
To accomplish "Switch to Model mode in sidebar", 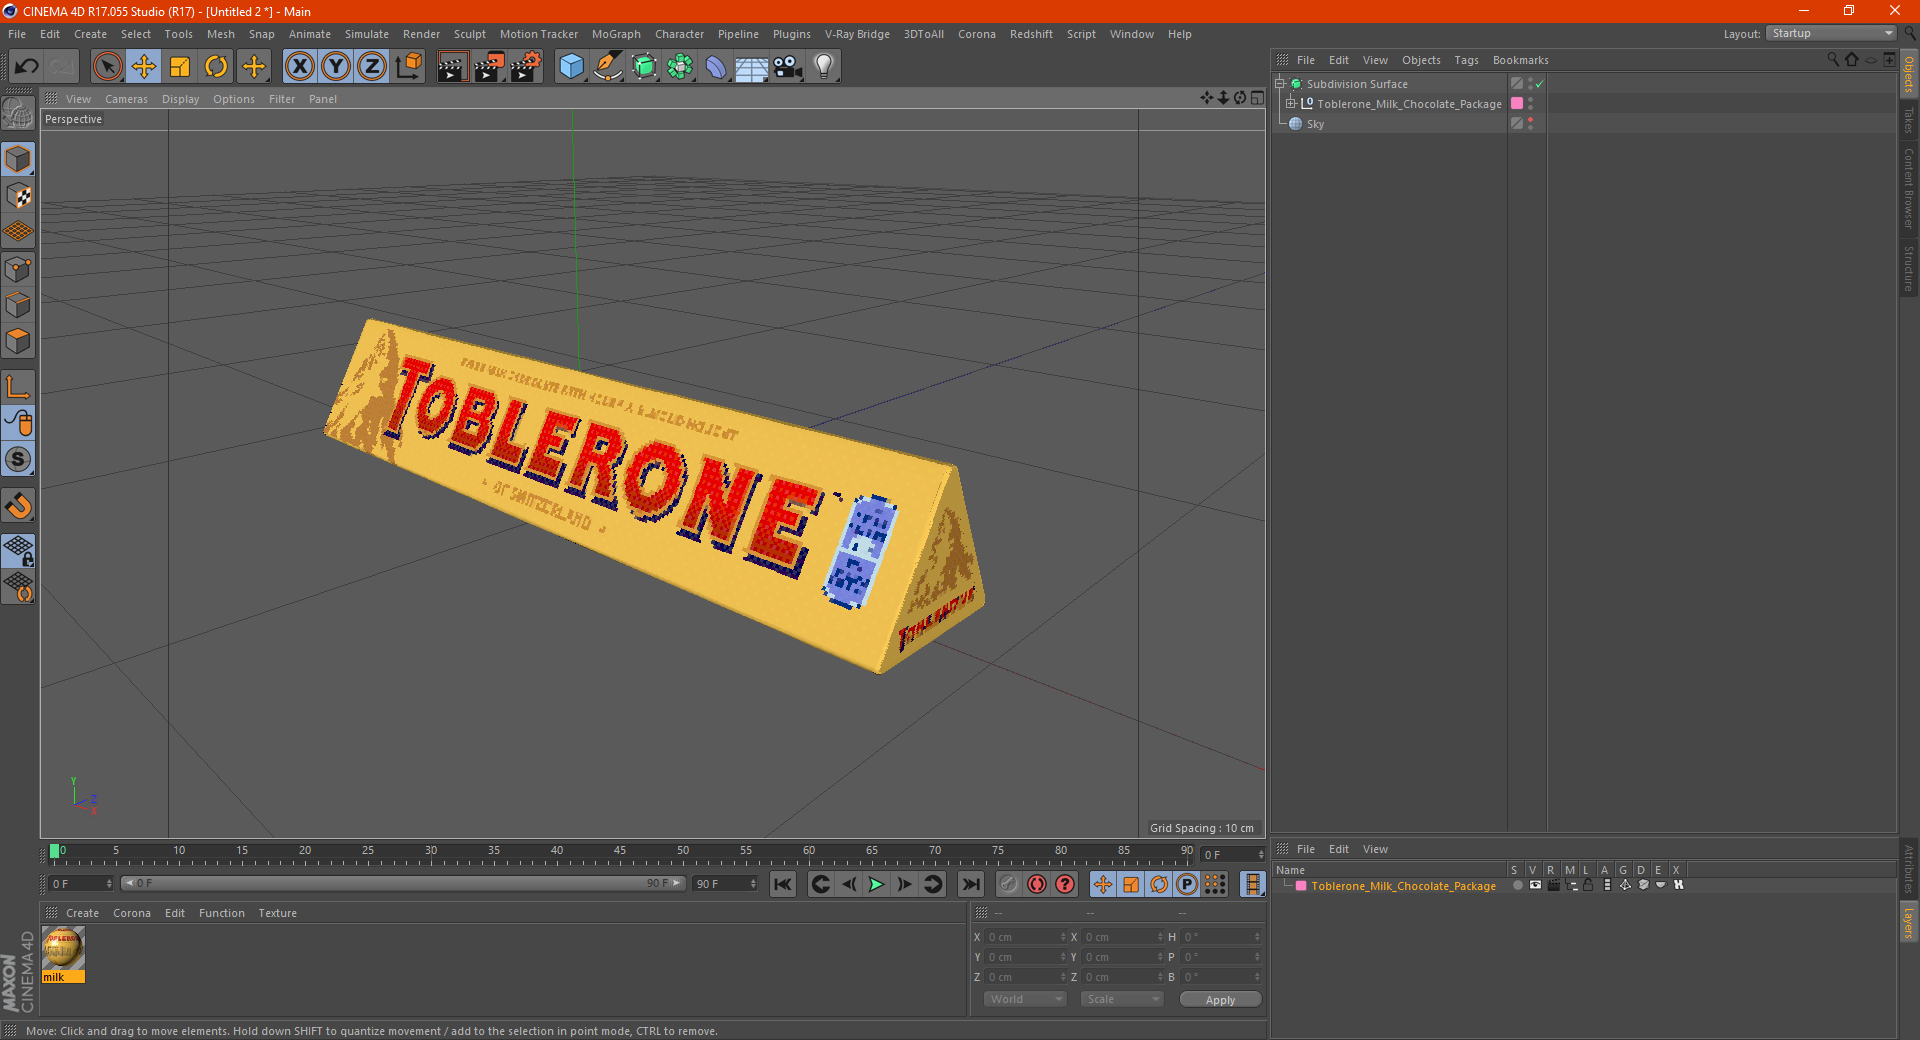I will point(18,159).
